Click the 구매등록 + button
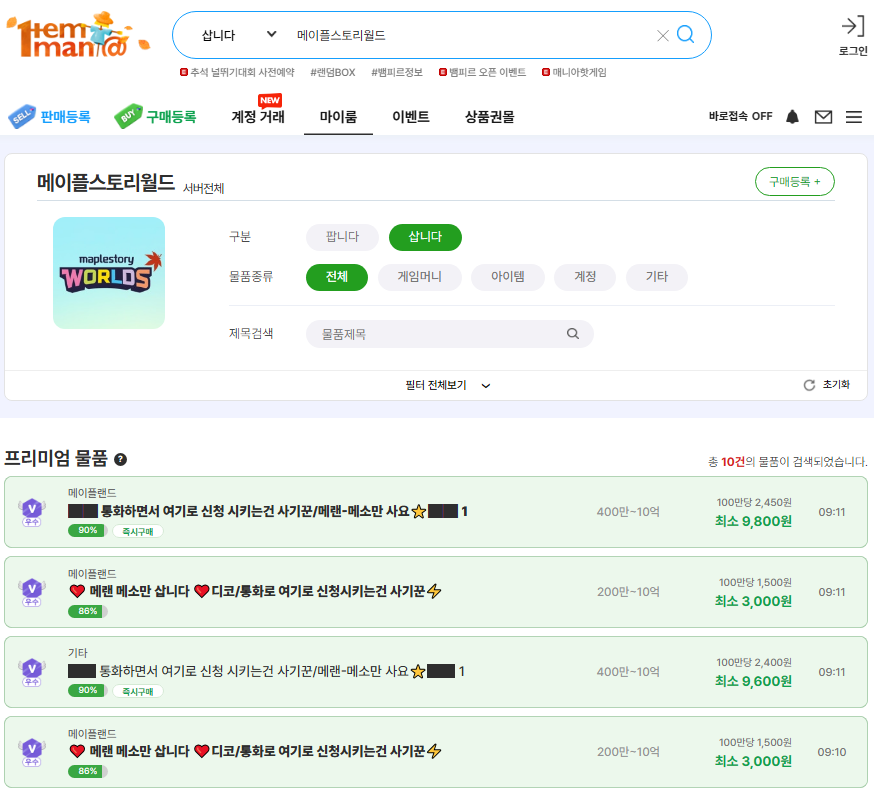The width and height of the screenshot is (874, 794). tap(794, 182)
